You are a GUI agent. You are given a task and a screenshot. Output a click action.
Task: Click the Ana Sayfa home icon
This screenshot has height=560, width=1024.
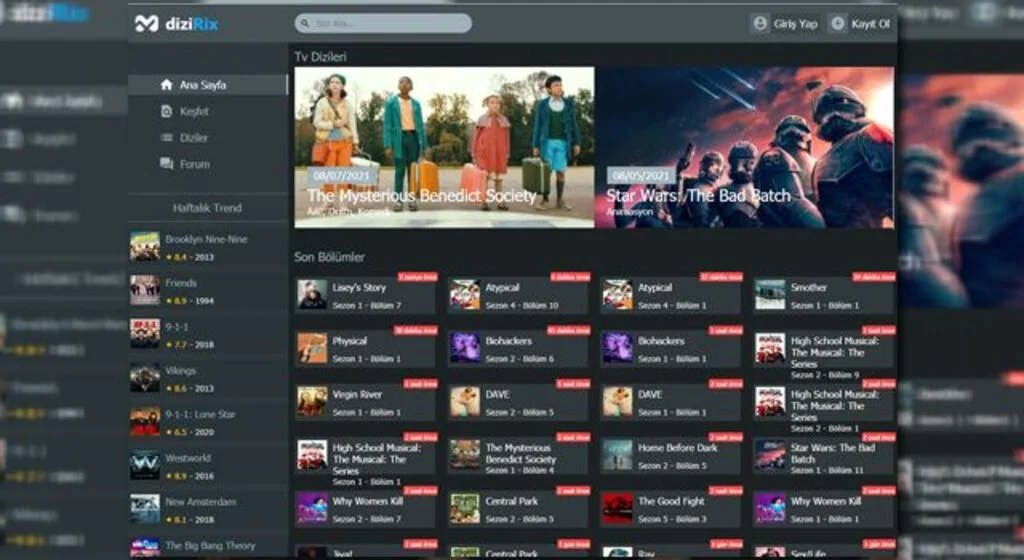[x=167, y=85]
